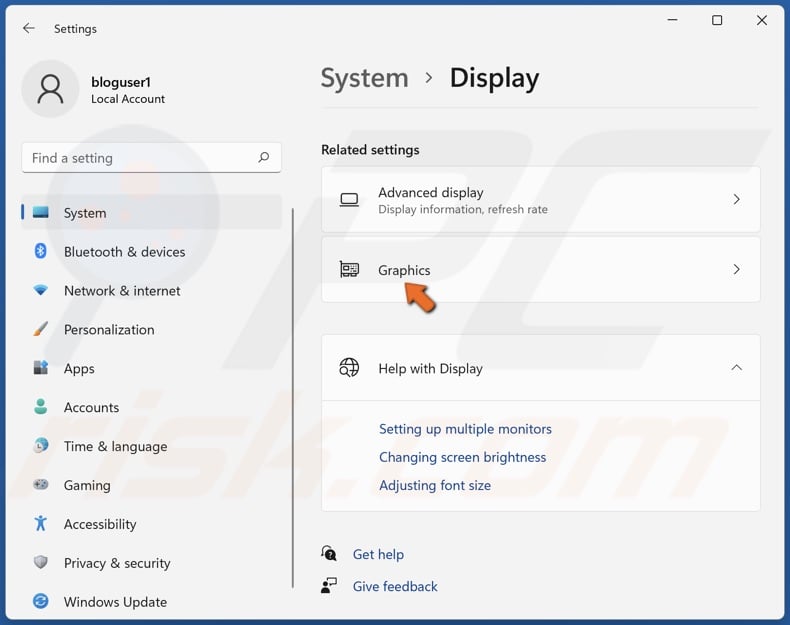Click the Graphics card icon
Screen dimensions: 790x625
tap(349, 269)
